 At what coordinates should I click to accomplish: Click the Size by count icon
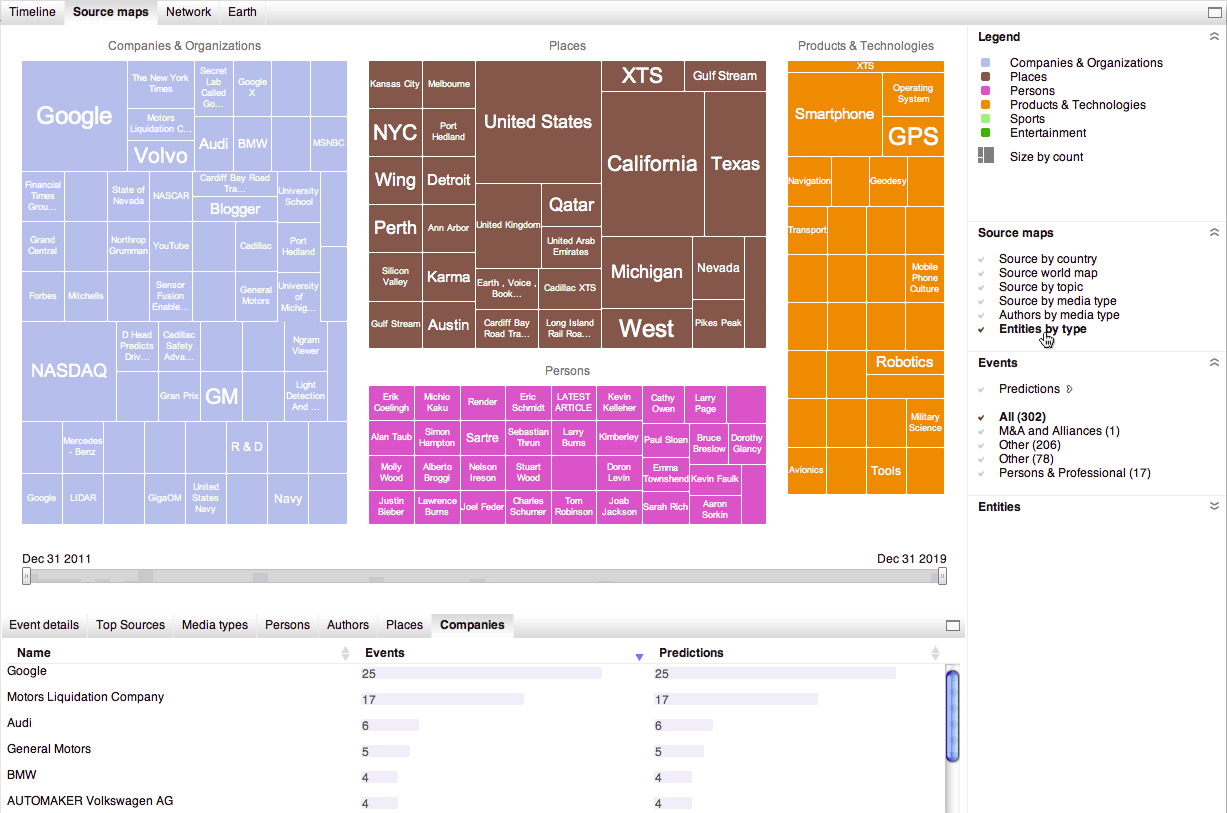click(x=986, y=155)
